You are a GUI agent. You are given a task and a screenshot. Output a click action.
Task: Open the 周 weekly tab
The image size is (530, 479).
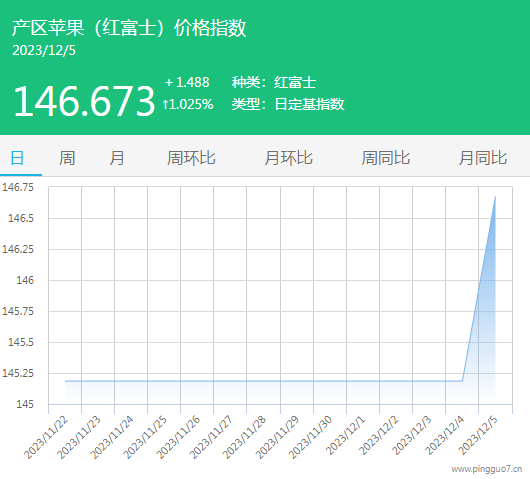67,158
